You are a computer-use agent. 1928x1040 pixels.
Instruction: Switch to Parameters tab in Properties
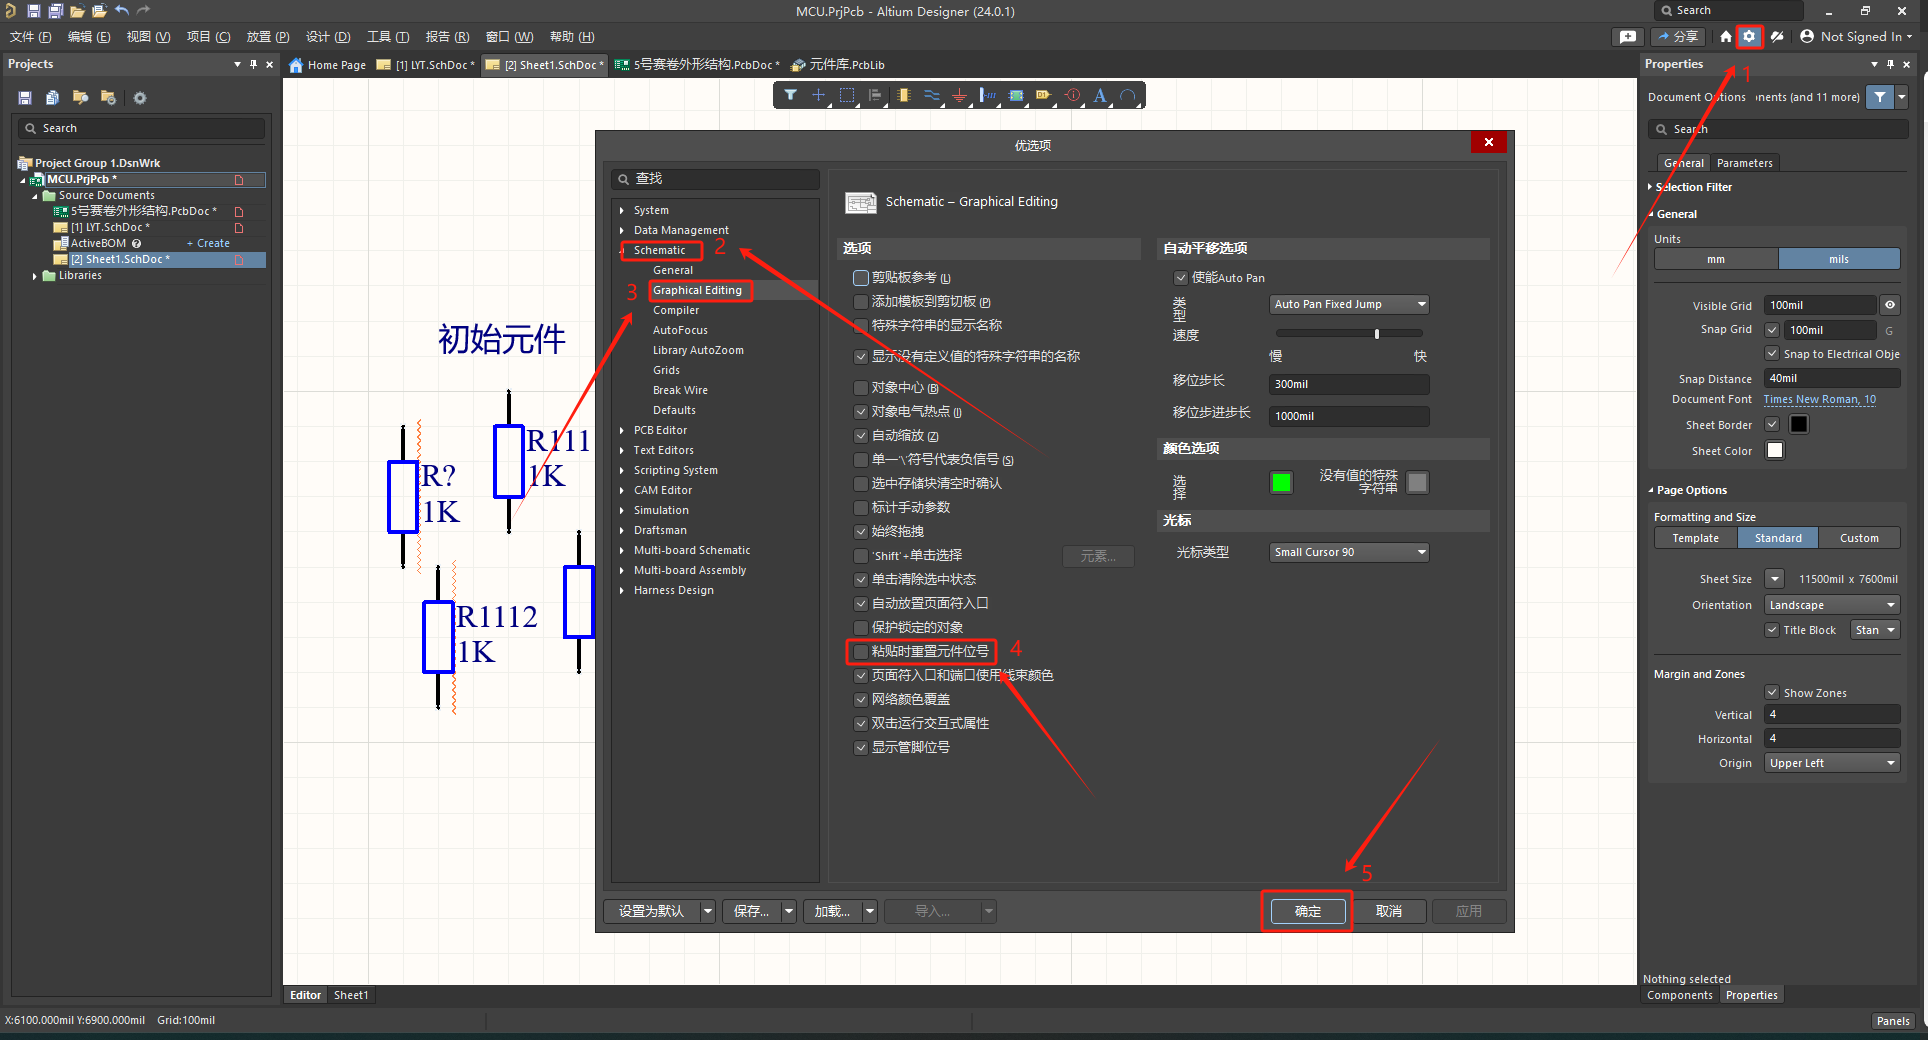1744,163
